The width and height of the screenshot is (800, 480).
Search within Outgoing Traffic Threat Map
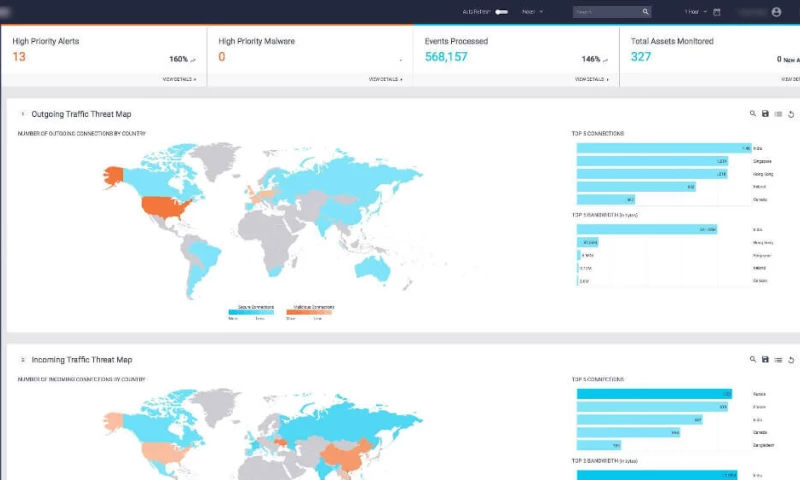tap(753, 114)
